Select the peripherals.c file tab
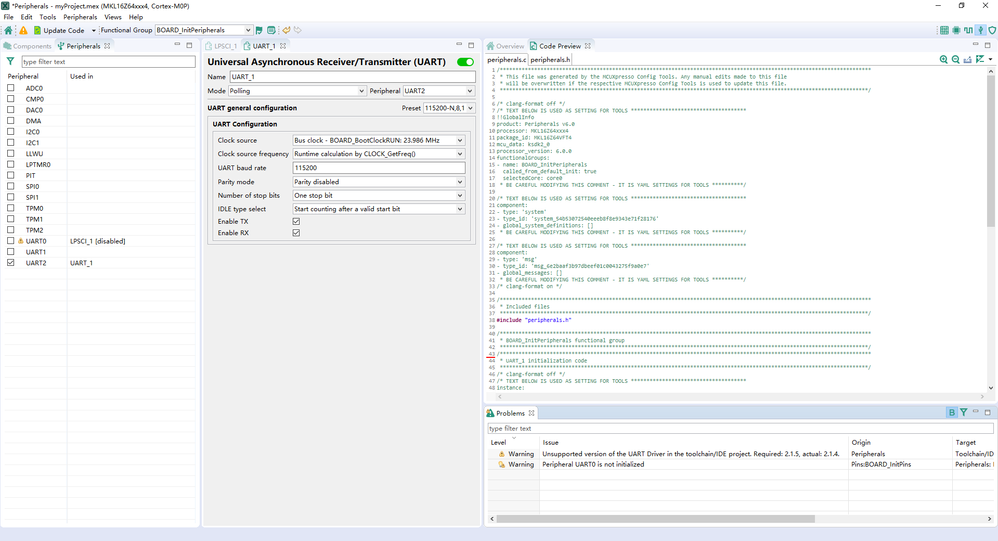 click(x=507, y=60)
